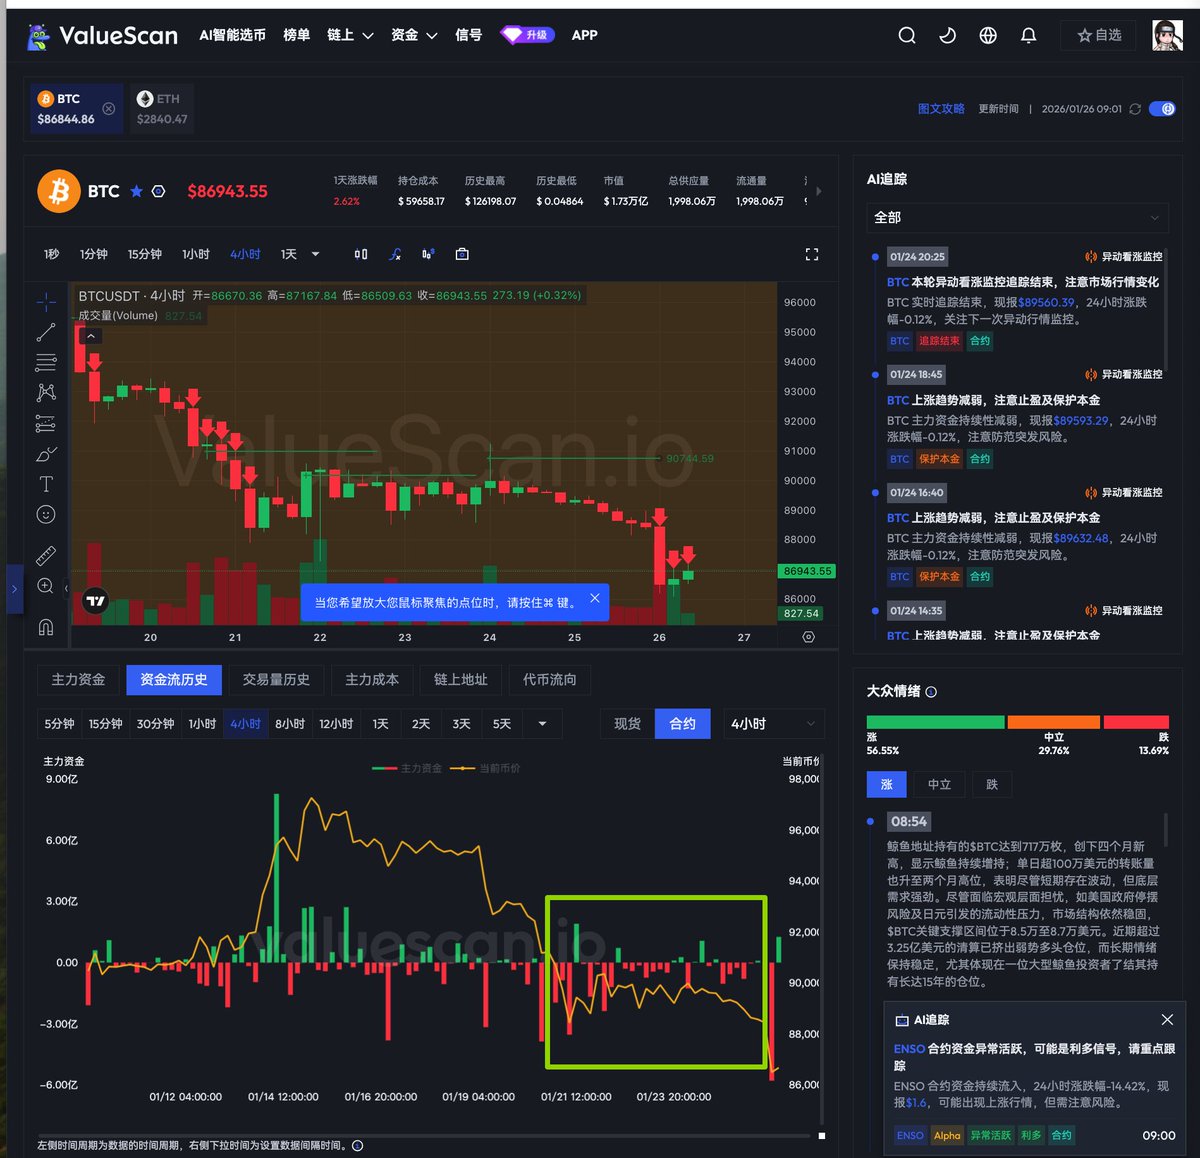Open the candlestick chart style icon
The height and width of the screenshot is (1158, 1200).
pyautogui.click(x=361, y=254)
